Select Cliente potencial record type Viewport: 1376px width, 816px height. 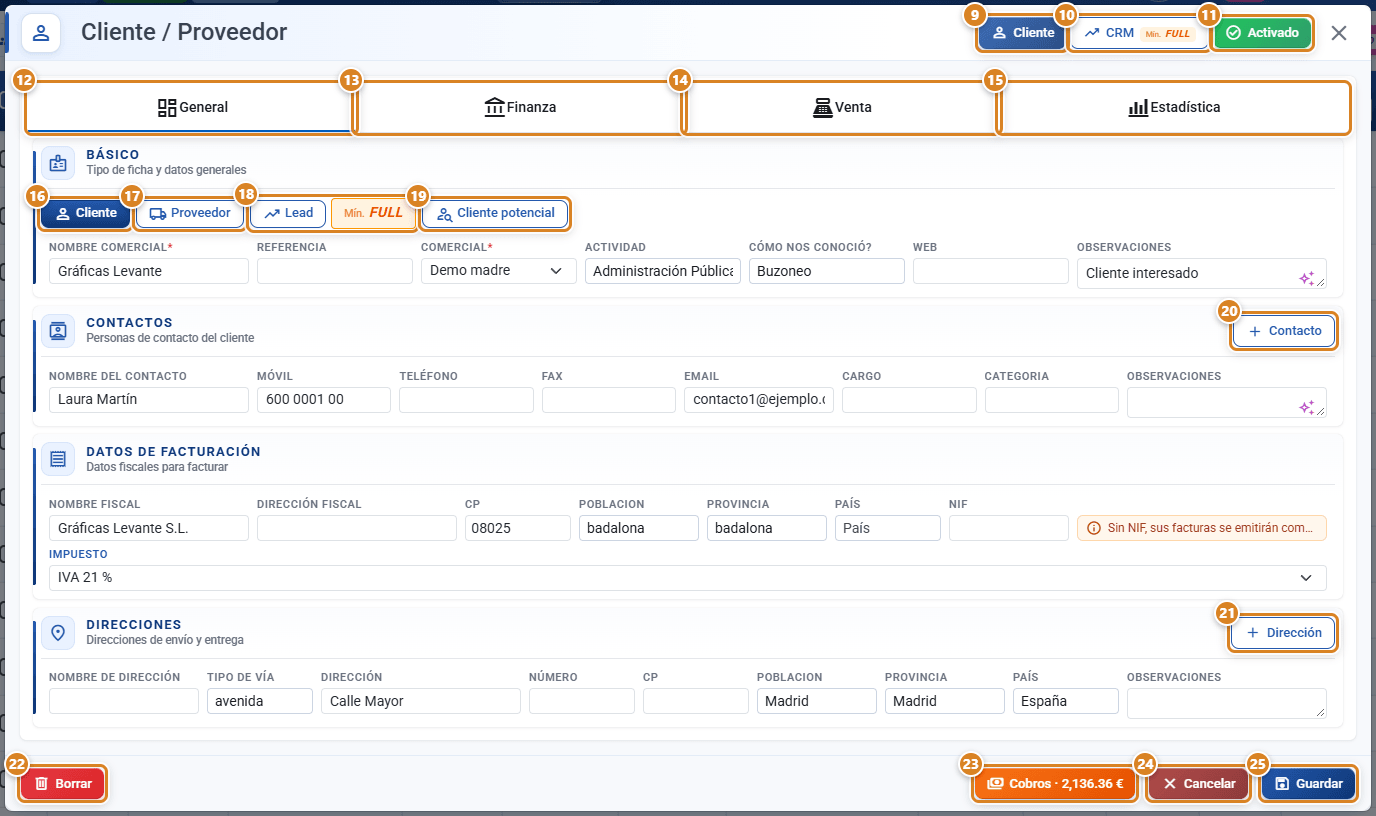pos(495,213)
